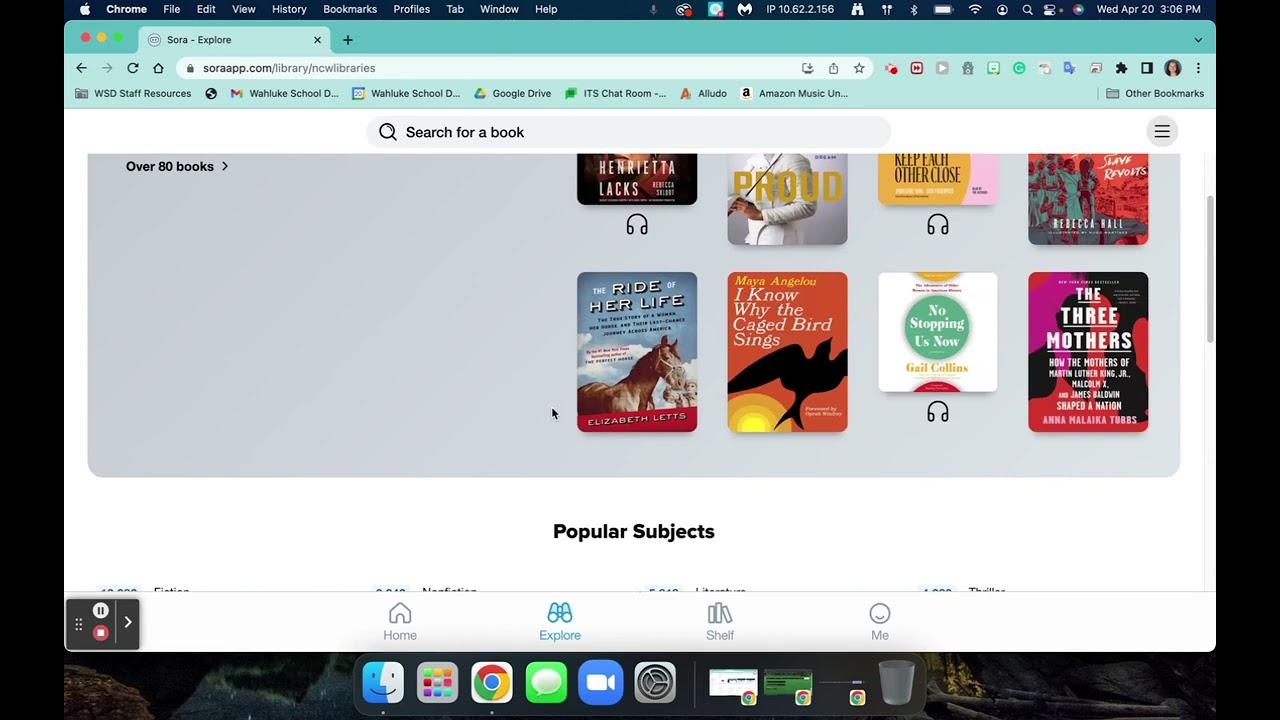Open the ITS Chat Room bookmark
Image resolution: width=1280 pixels, height=720 pixels.
coord(615,93)
